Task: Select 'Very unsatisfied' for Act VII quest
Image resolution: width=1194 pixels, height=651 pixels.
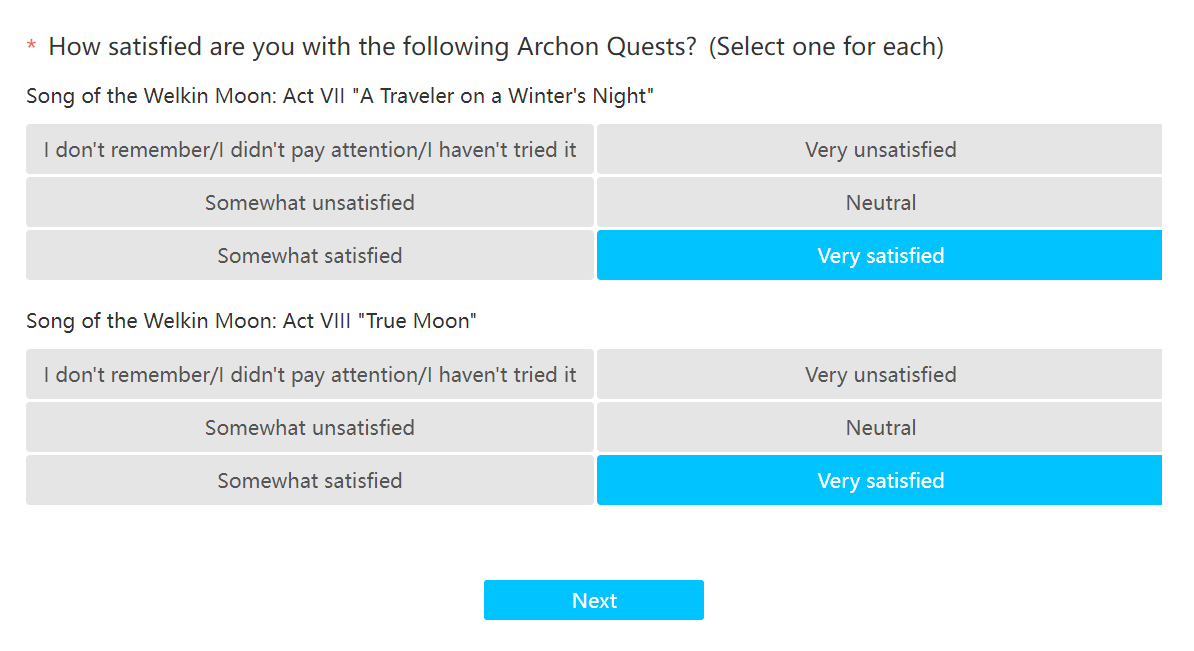Action: coord(879,150)
